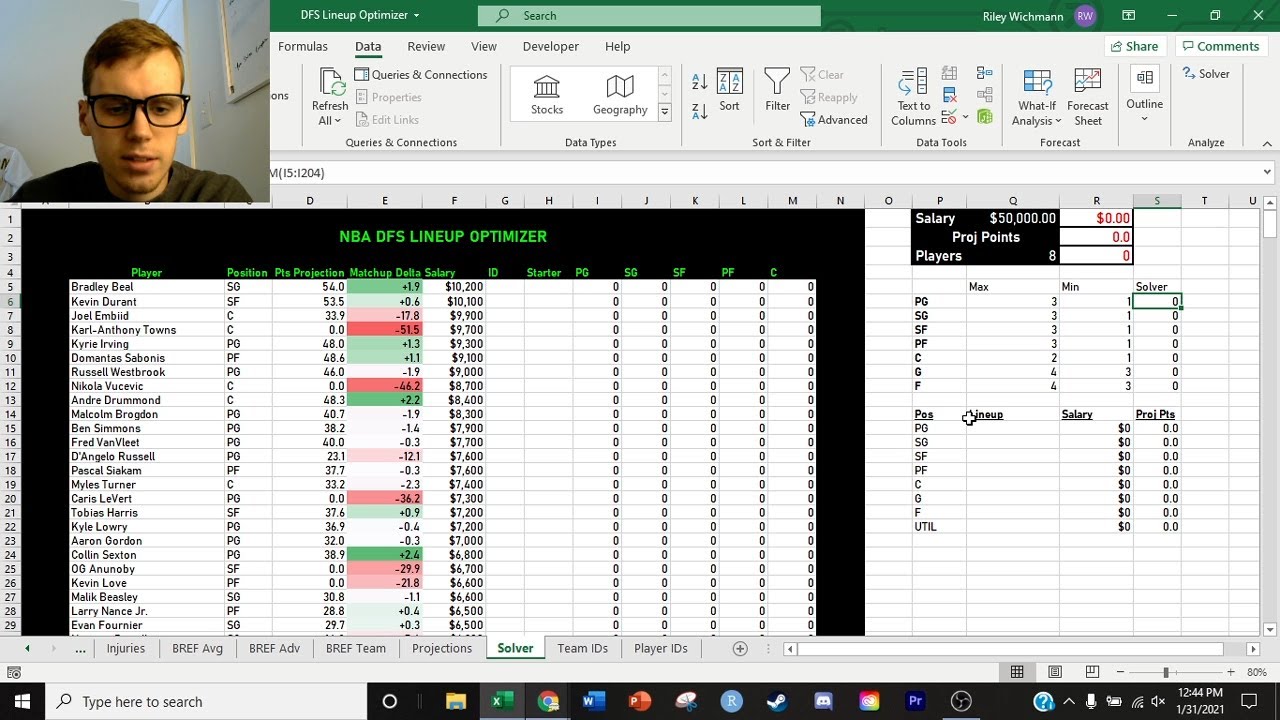This screenshot has height=720, width=1280.
Task: Open the Developer ribbon tab
Action: (551, 46)
